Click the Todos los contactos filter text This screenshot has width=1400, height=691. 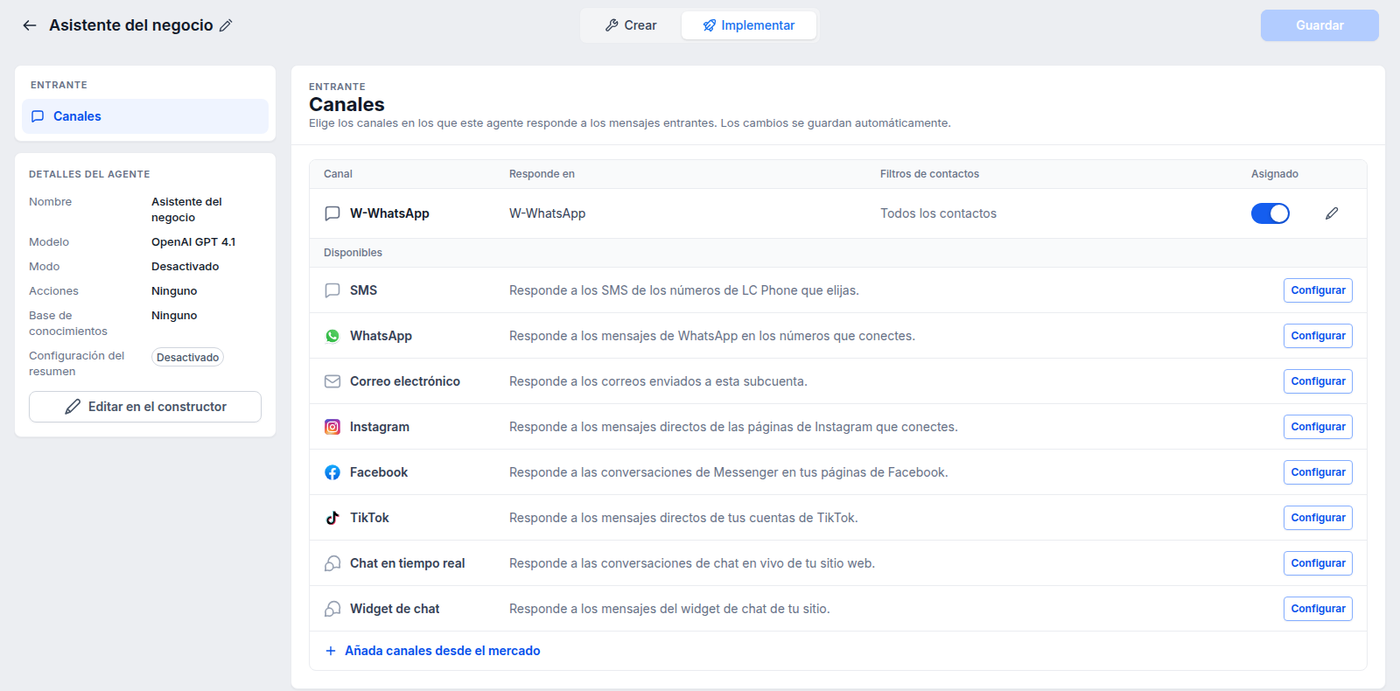[938, 213]
